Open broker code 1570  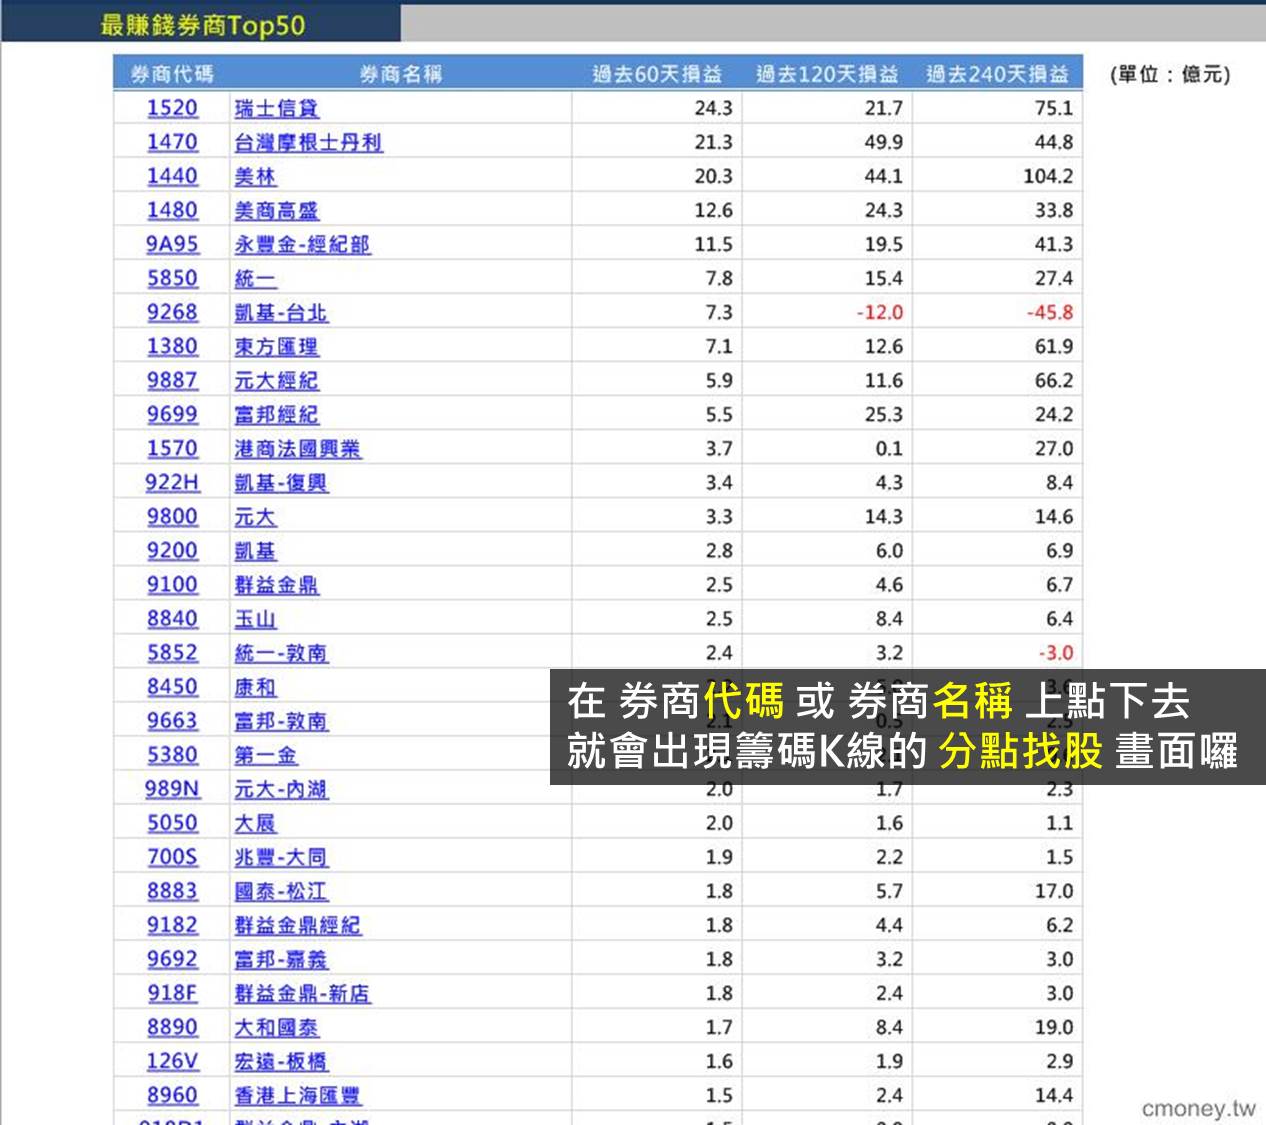pos(172,448)
